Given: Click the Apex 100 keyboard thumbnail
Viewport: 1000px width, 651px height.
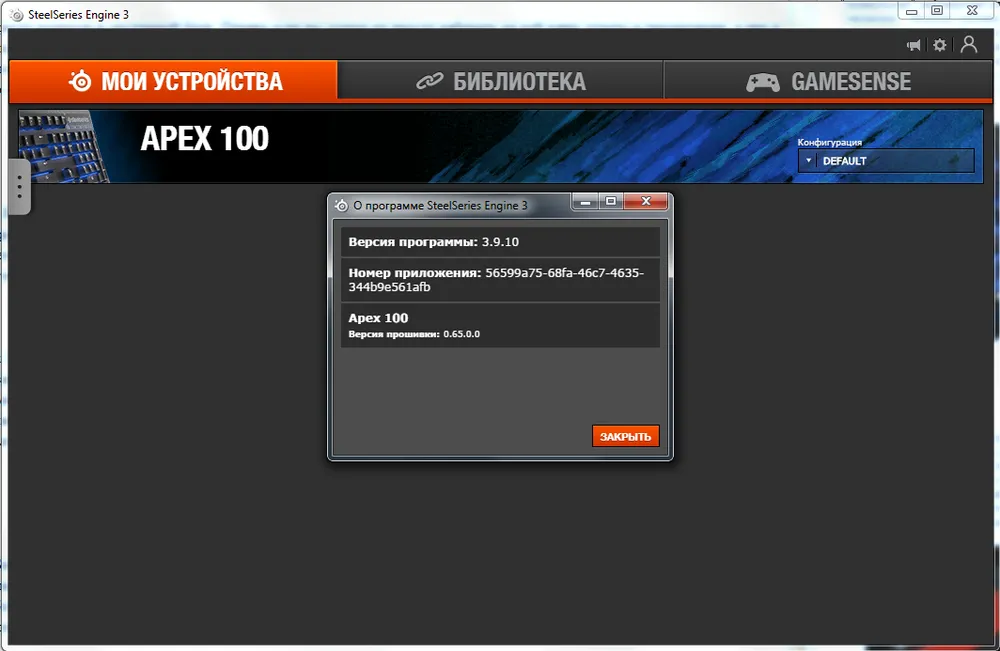Looking at the screenshot, I should point(64,147).
